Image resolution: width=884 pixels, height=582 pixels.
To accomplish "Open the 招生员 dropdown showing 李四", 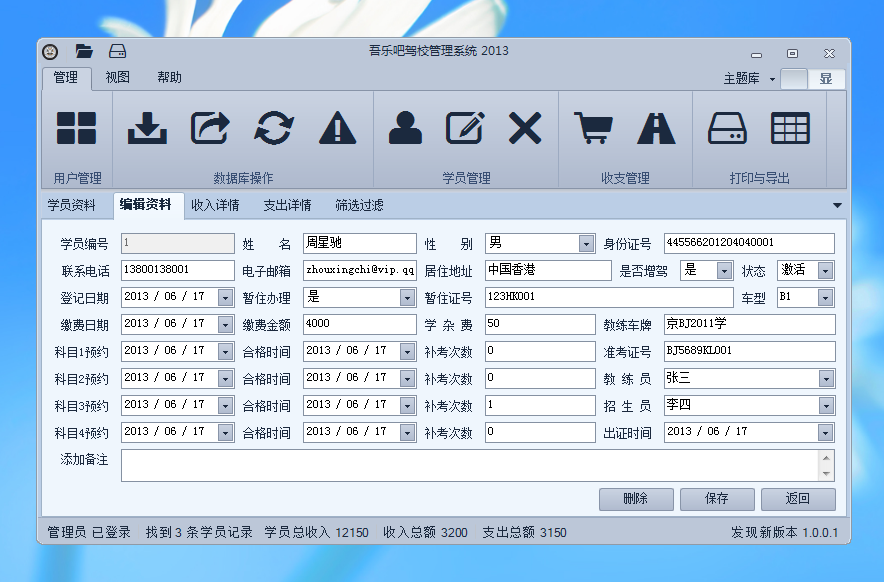I will 826,406.
